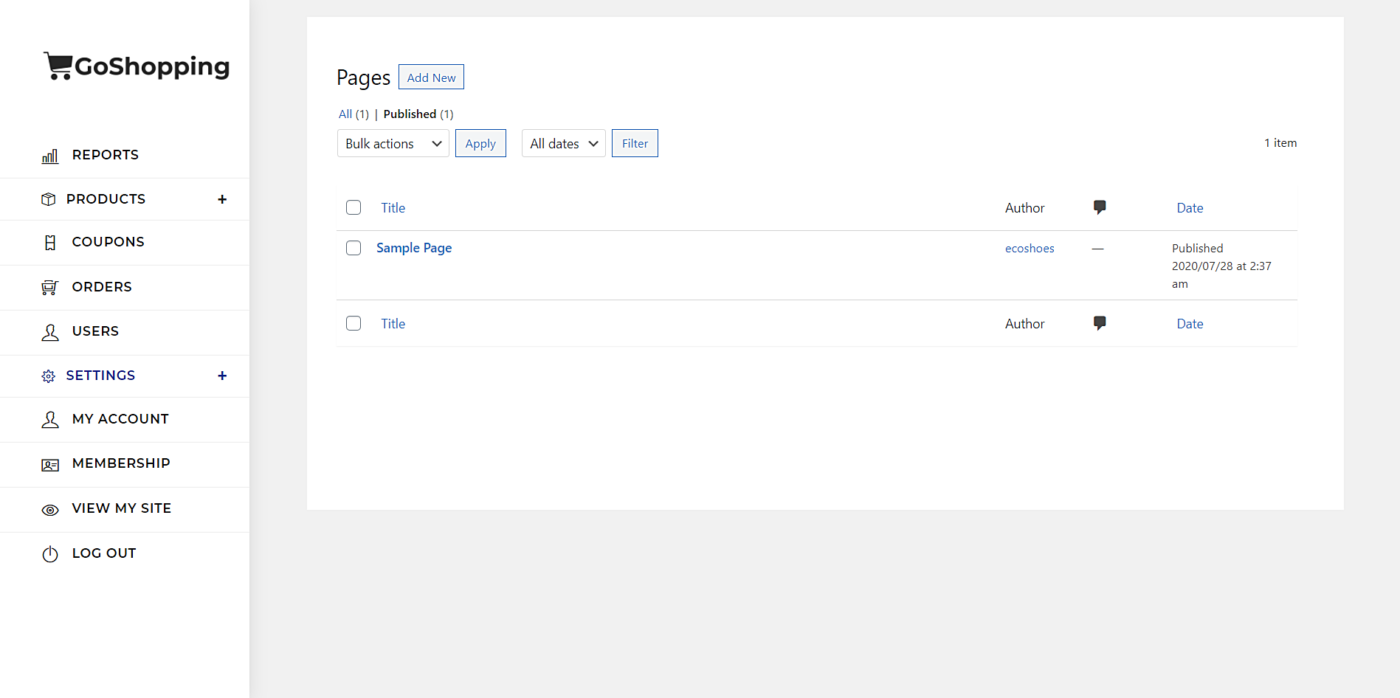This screenshot has height=698, width=1400.
Task: Select the Published filter link
Action: 410,114
